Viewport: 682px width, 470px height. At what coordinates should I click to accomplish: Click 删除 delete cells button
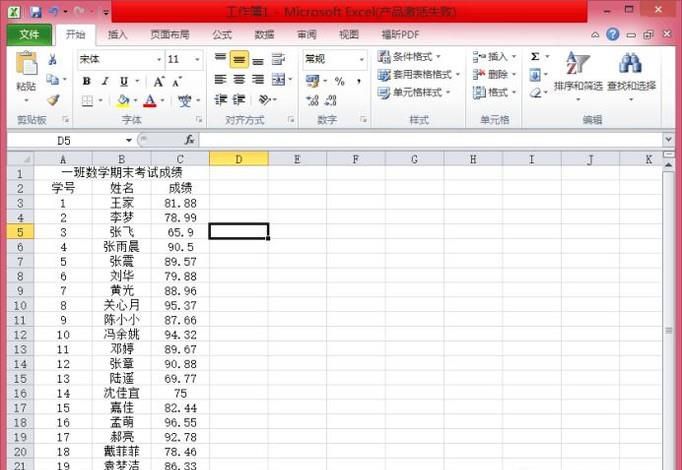(495, 75)
